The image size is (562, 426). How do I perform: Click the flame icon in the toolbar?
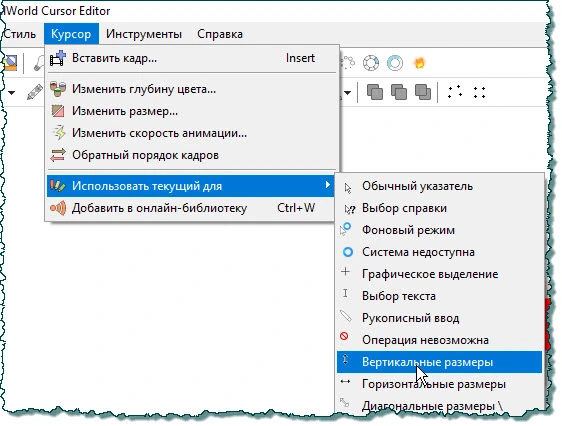(419, 63)
